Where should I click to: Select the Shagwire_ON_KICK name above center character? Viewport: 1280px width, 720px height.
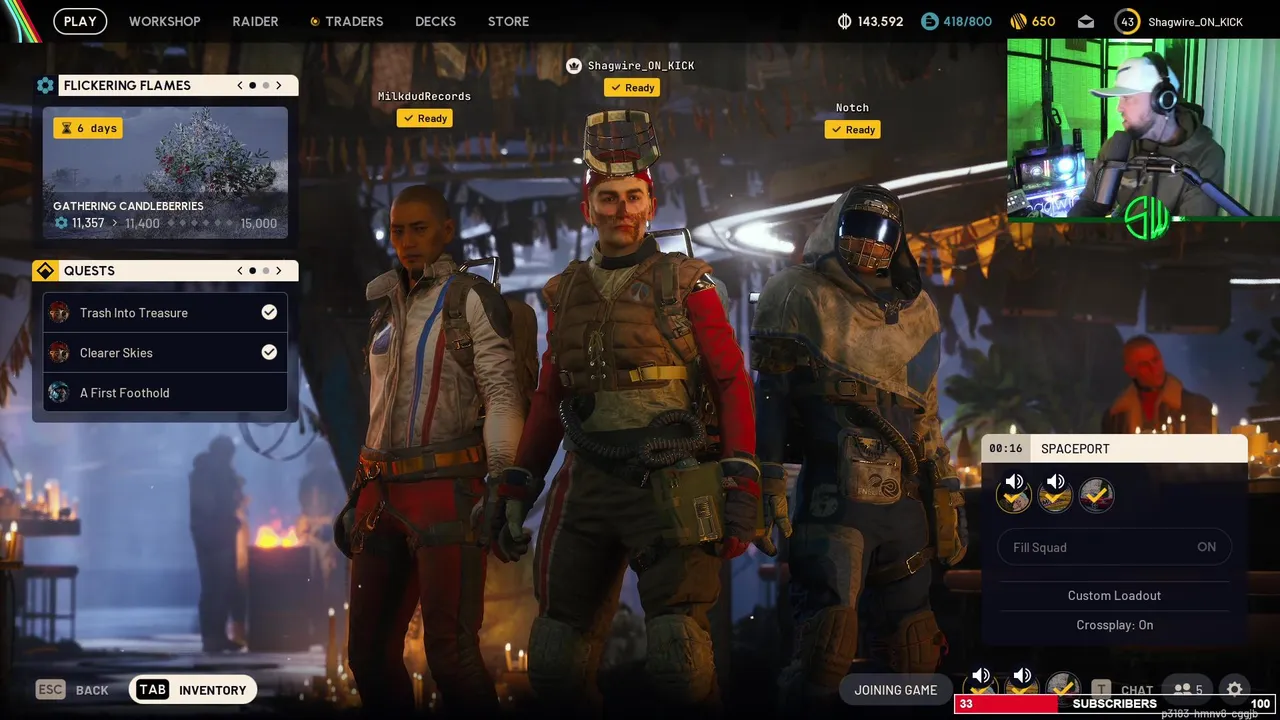click(641, 66)
